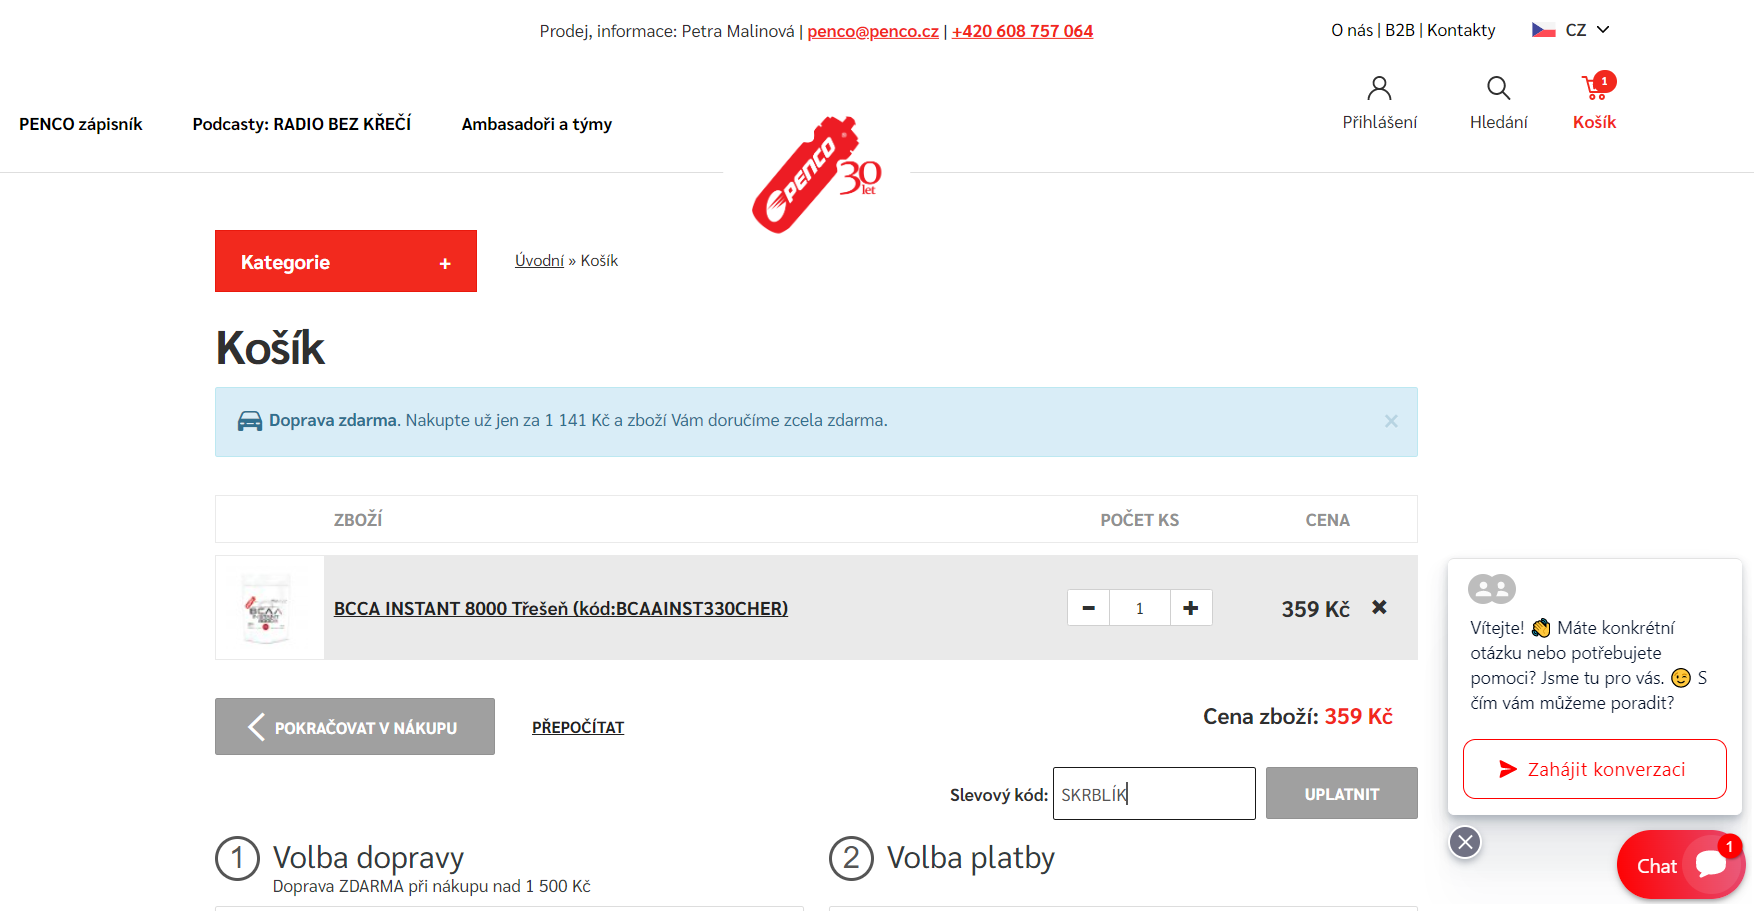Expand the Kategorie menu
The image size is (1754, 911).
(x=346, y=261)
